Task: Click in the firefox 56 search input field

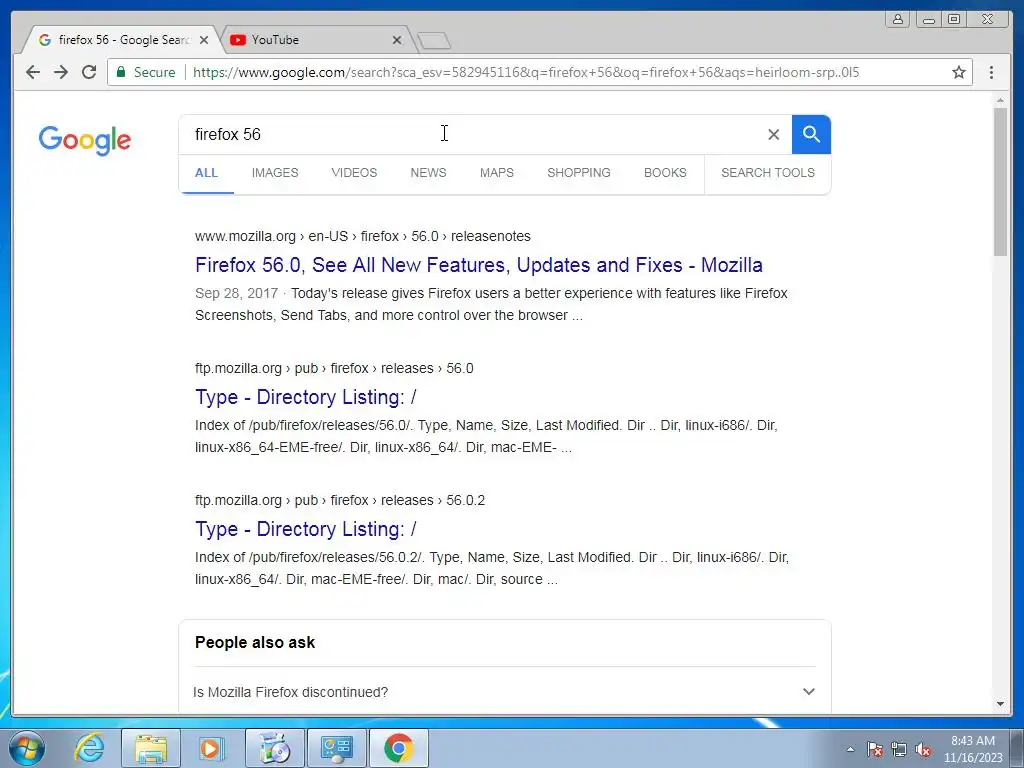Action: tap(477, 135)
